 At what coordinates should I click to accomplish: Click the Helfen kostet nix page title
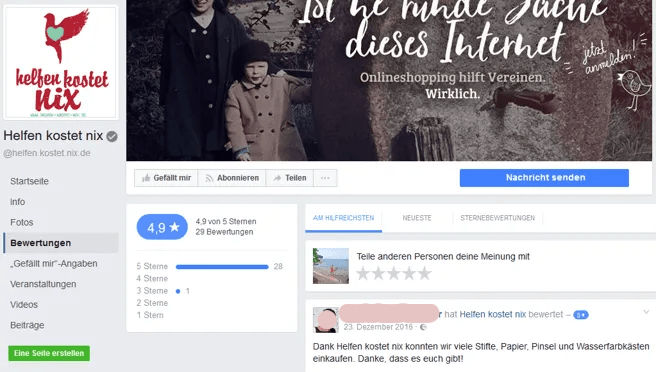click(53, 136)
